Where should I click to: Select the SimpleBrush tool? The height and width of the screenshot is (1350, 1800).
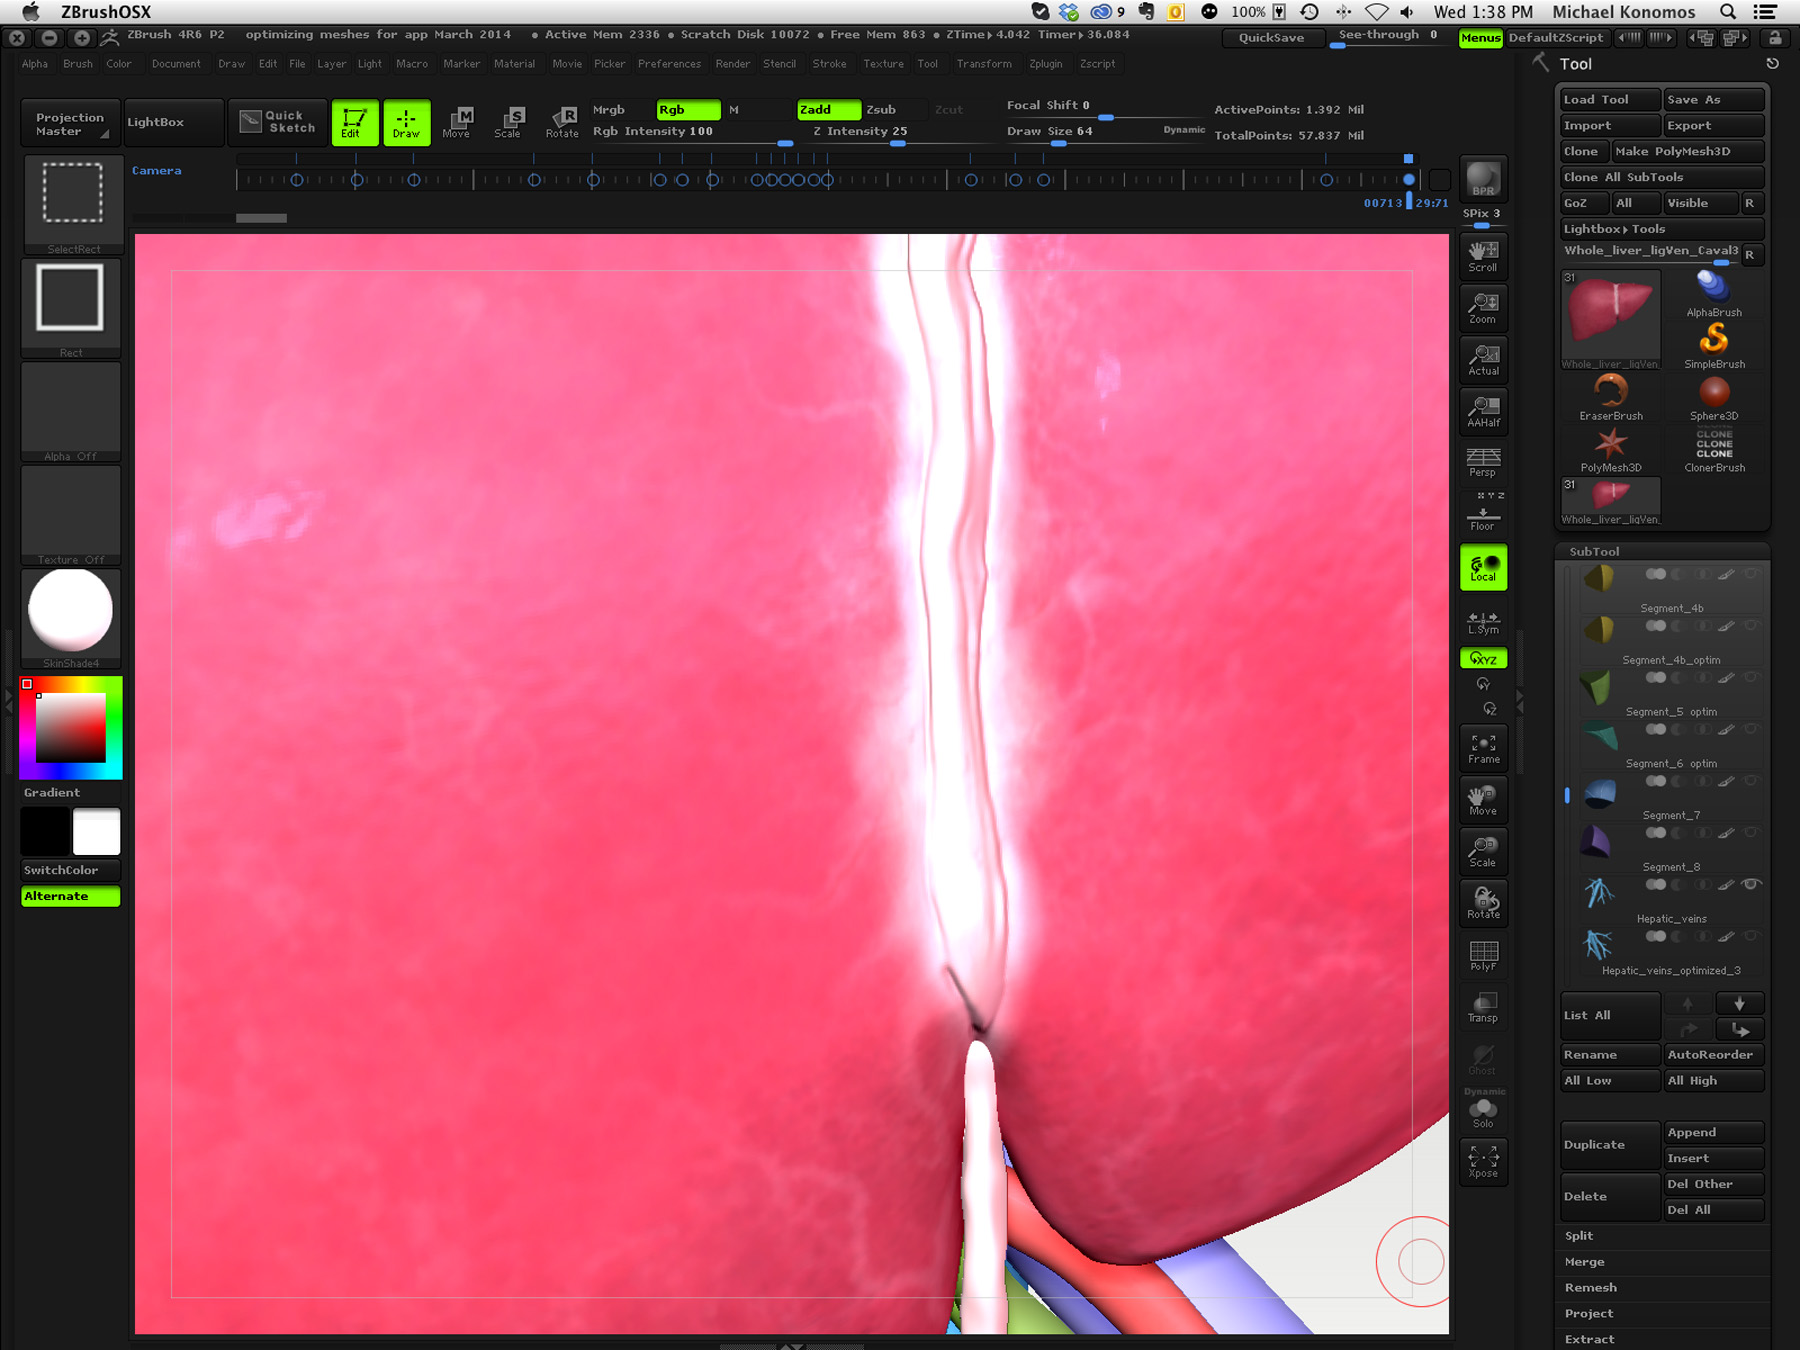(1714, 346)
